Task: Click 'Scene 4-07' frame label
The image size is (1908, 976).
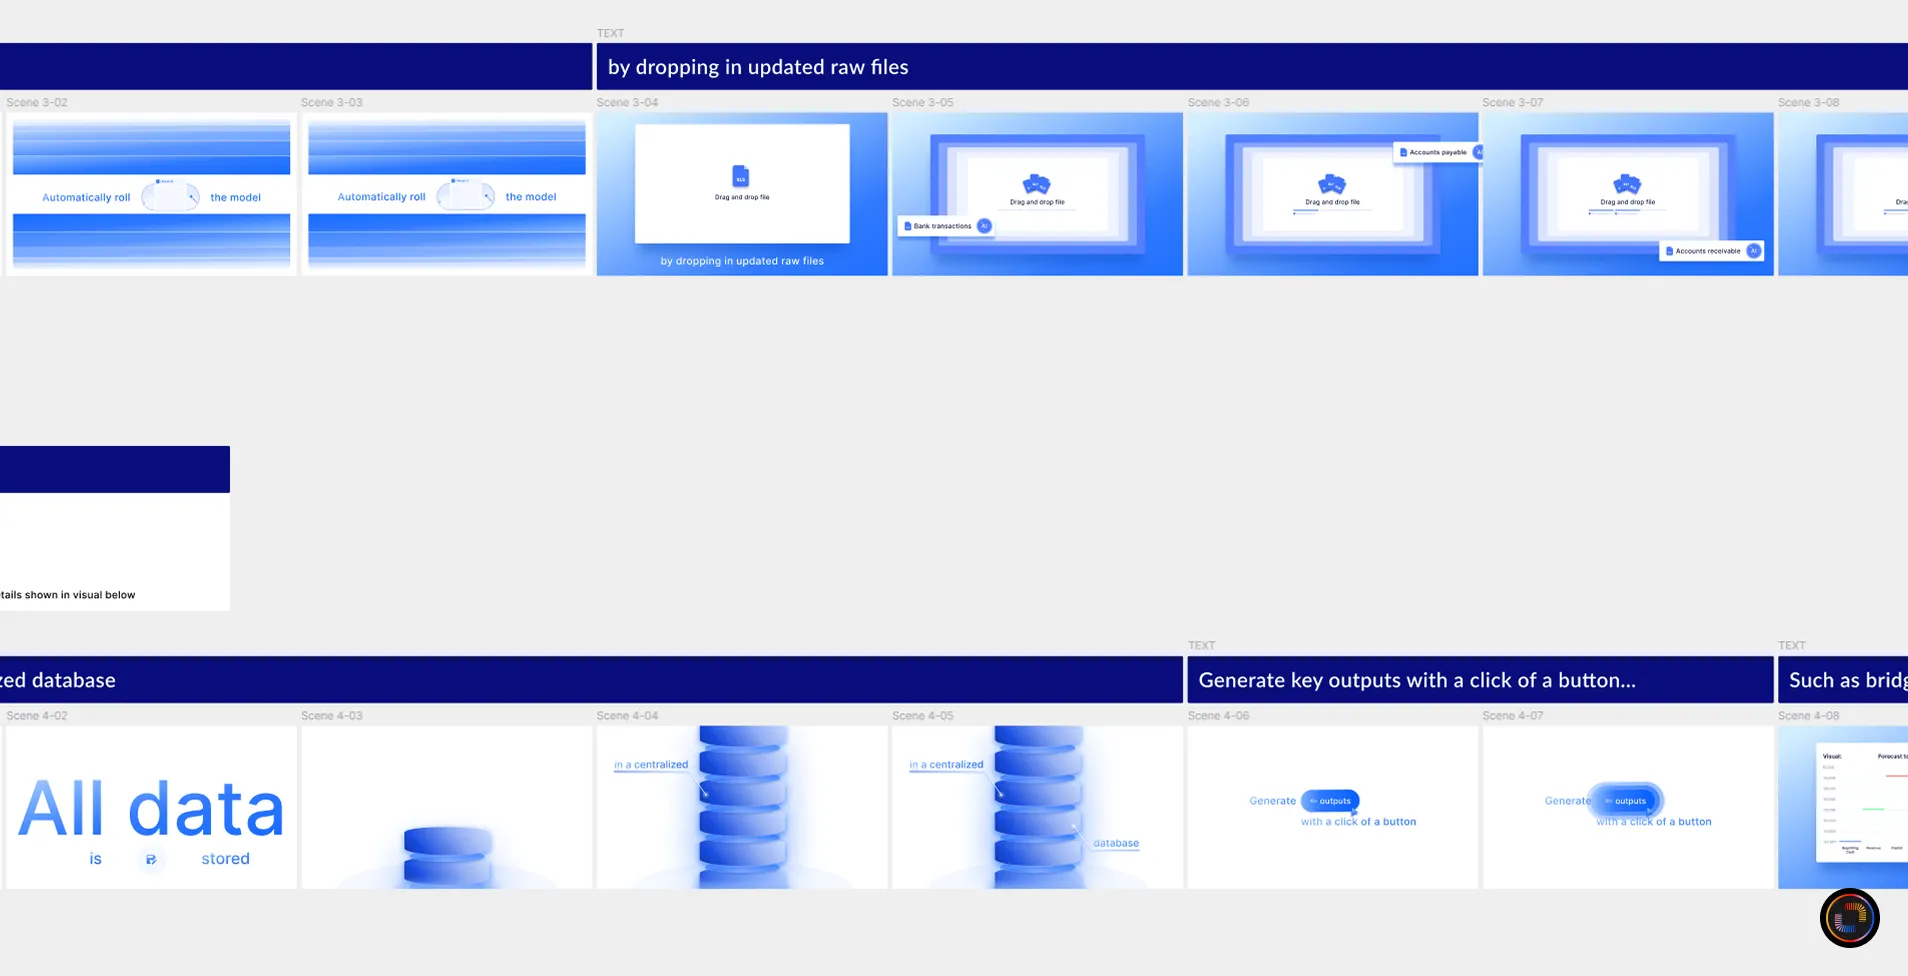Action: click(x=1513, y=716)
